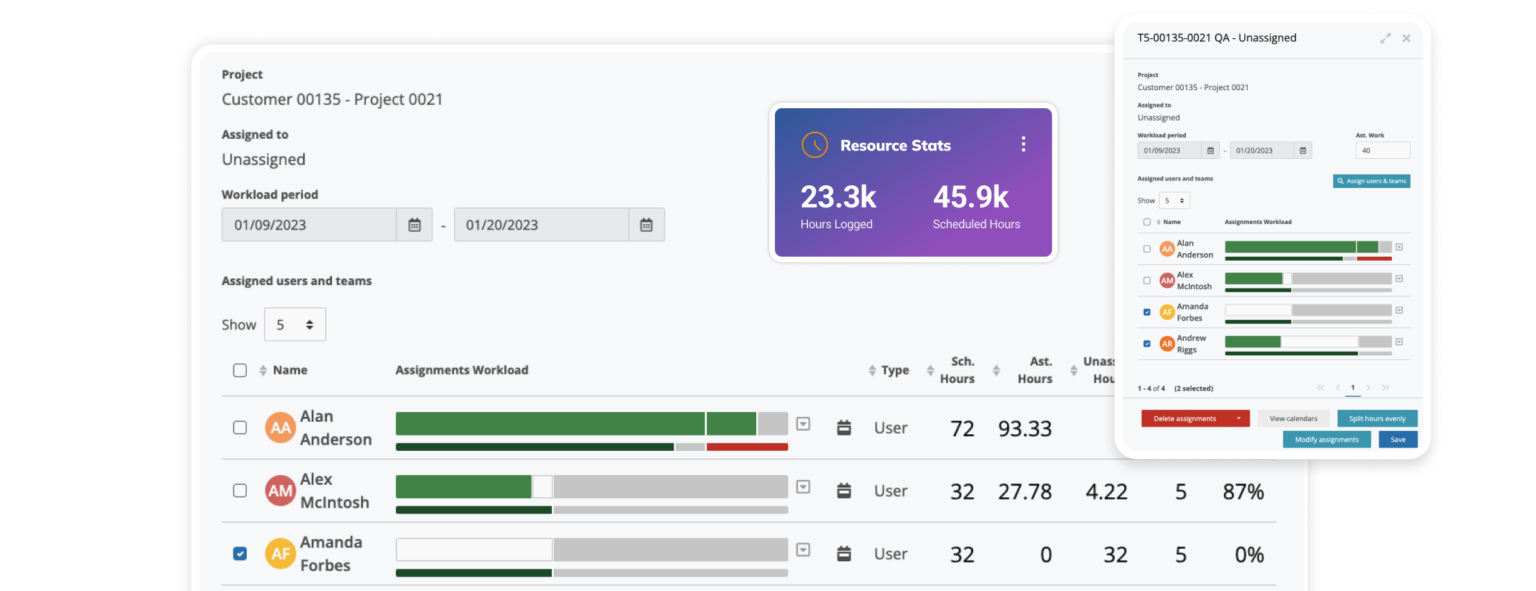The width and height of the screenshot is (1536, 591).
Task: Open Amanda Forbes' calendar icon
Action: (x=844, y=553)
